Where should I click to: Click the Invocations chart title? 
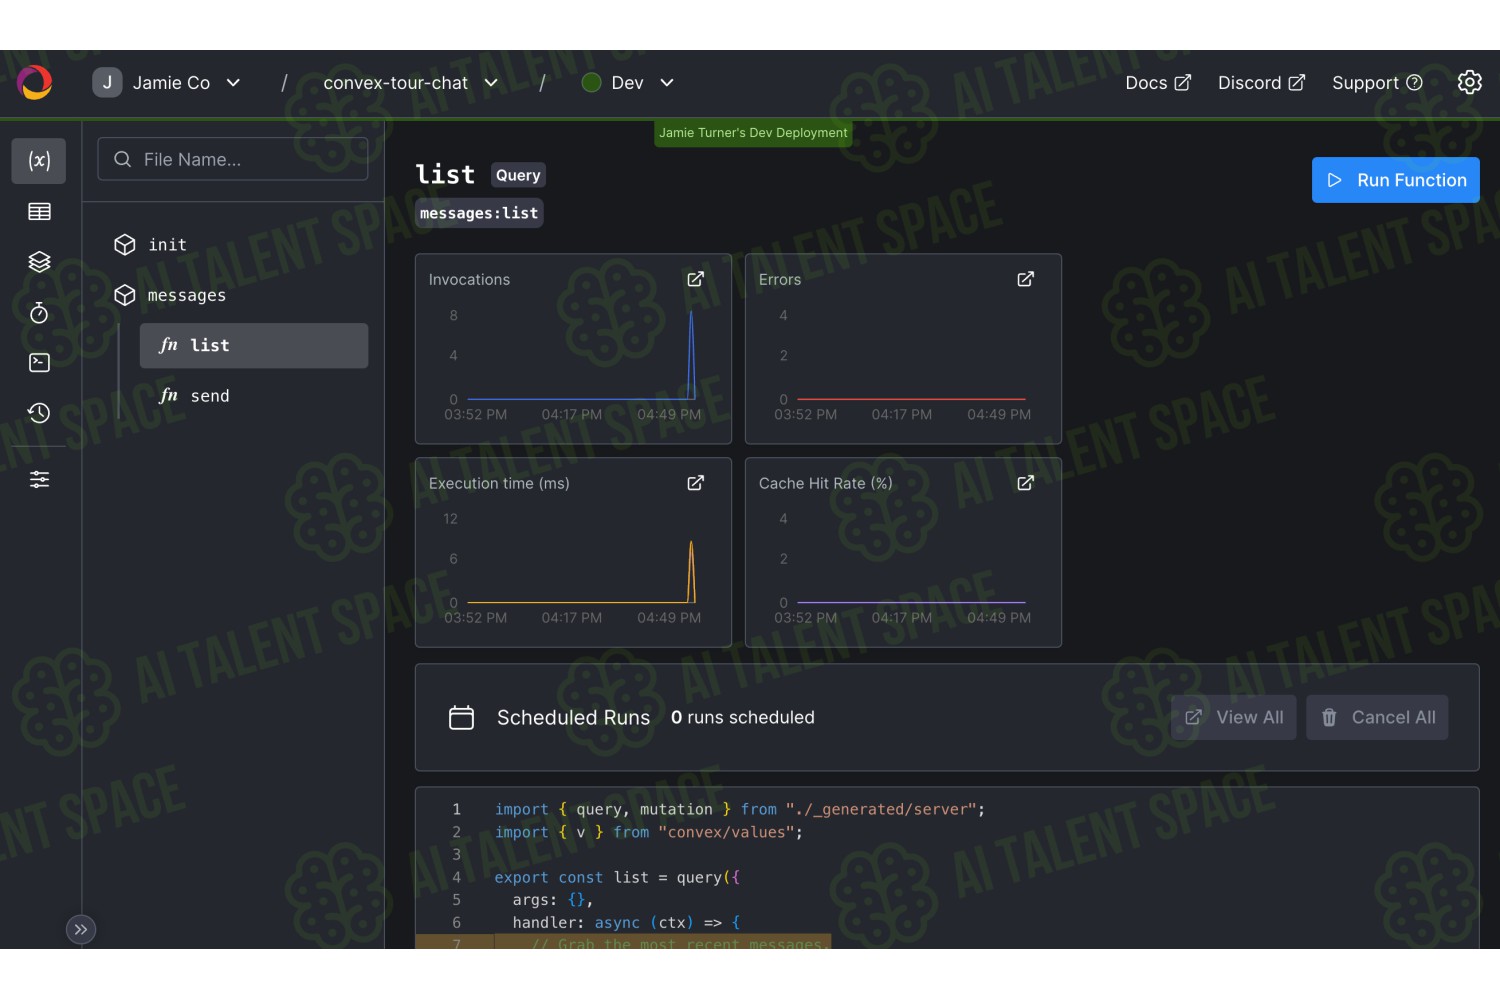(469, 280)
